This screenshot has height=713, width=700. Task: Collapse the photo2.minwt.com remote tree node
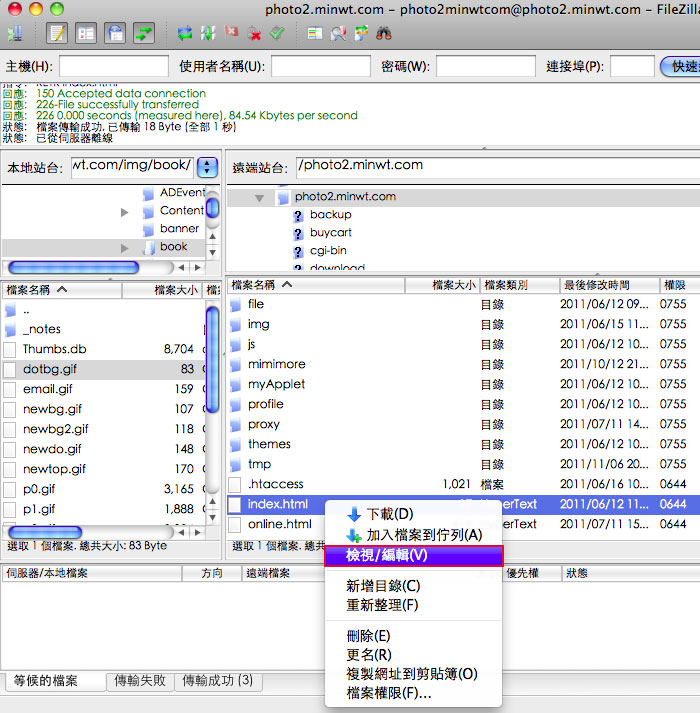click(x=259, y=198)
